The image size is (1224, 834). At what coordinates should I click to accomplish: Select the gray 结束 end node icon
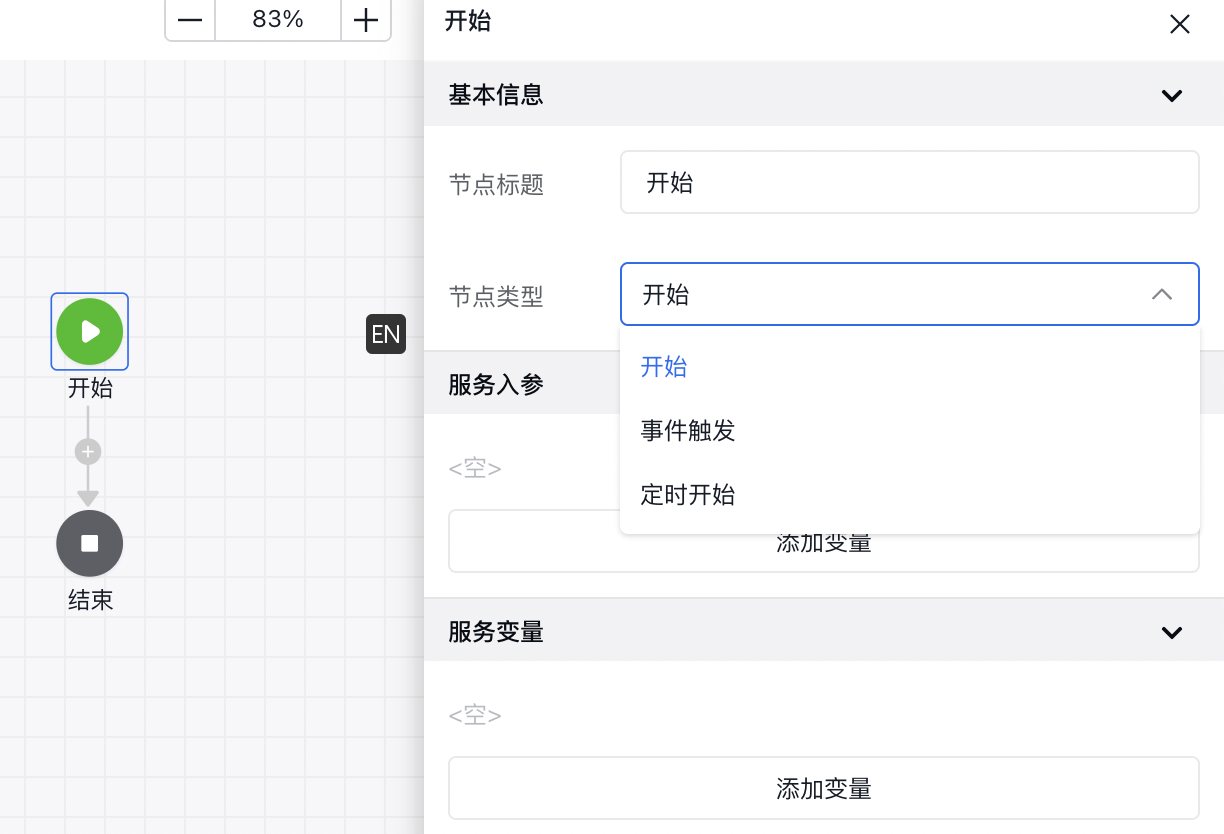coord(90,543)
